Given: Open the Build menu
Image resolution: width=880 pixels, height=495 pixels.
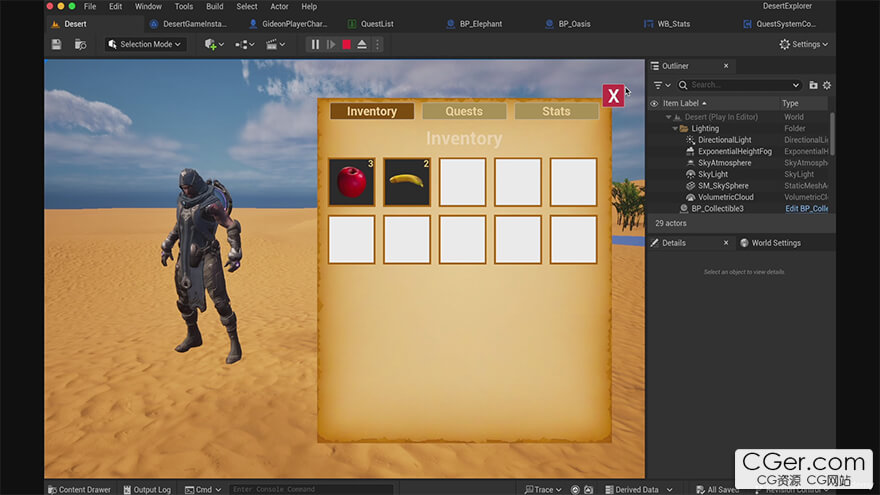Looking at the screenshot, I should tap(214, 7).
